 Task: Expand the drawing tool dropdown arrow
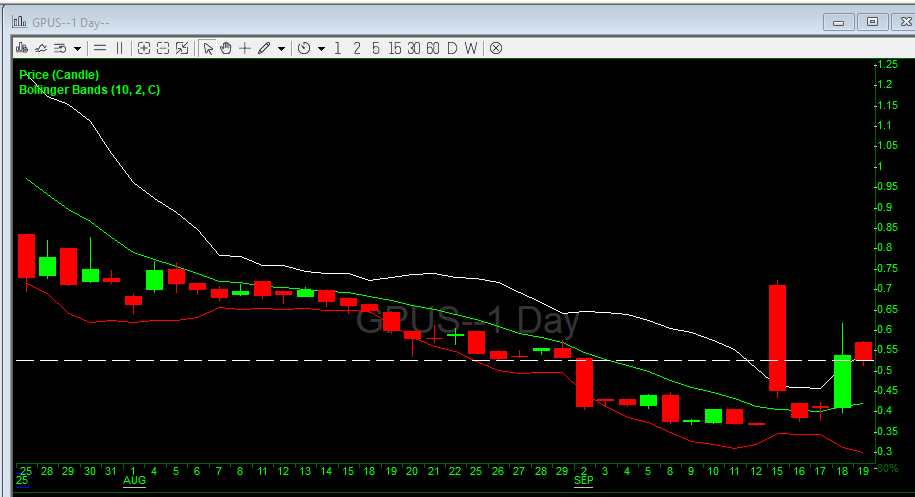[x=281, y=48]
